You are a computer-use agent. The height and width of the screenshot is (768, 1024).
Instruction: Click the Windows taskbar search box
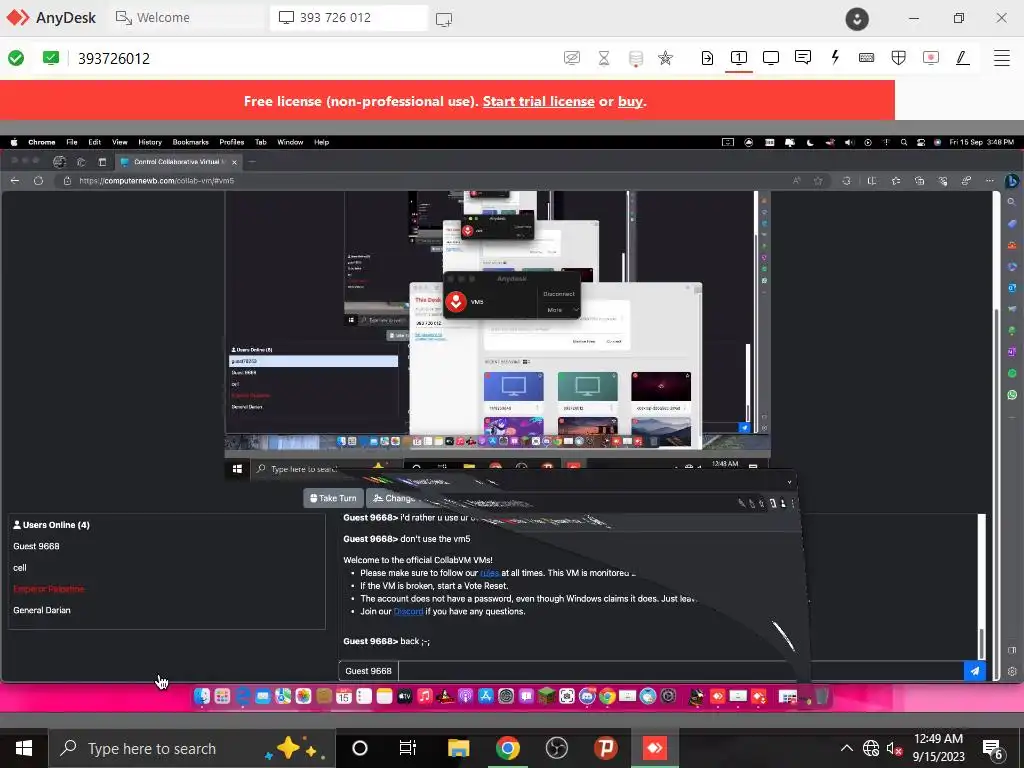(x=192, y=748)
